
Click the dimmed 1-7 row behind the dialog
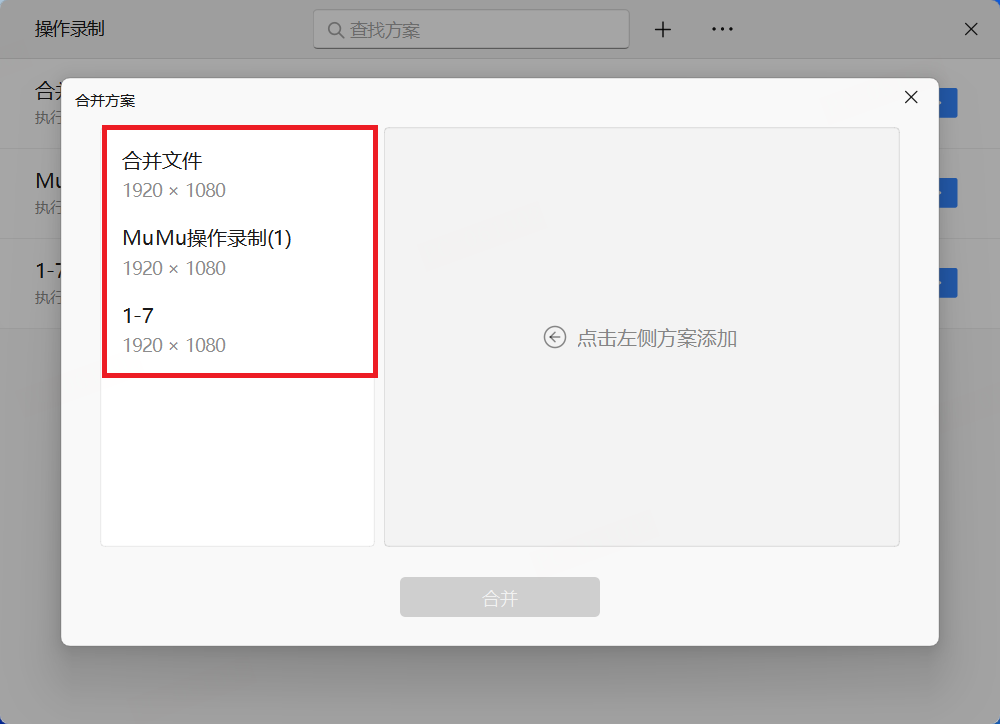tap(48, 283)
